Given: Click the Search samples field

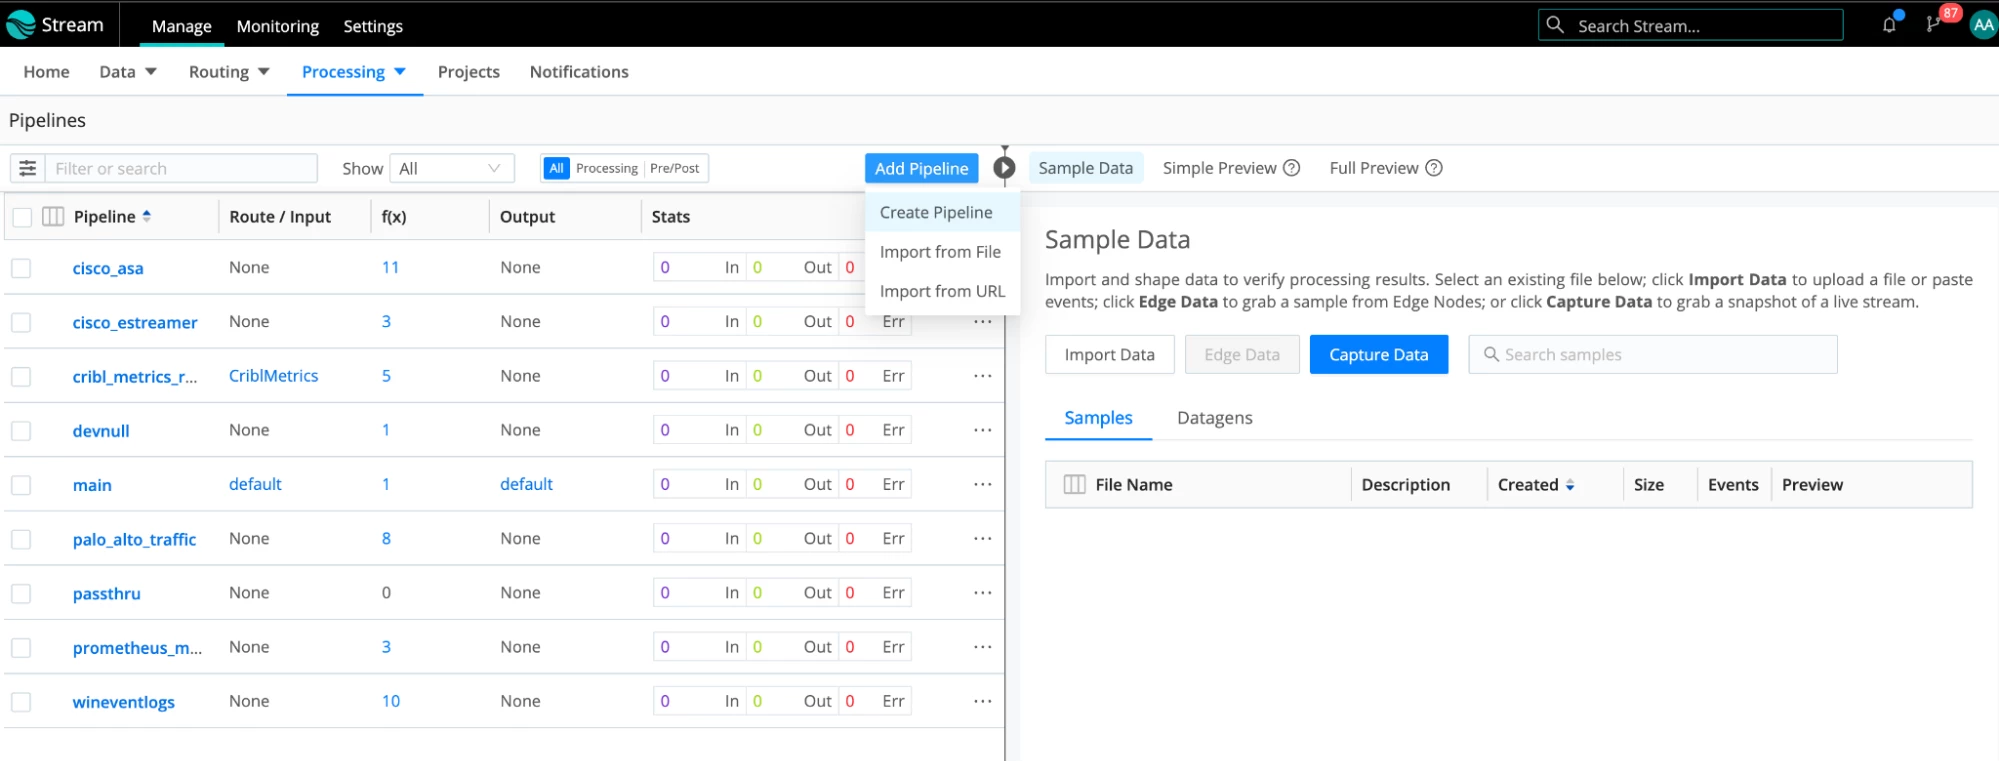Looking at the screenshot, I should click(x=1652, y=355).
